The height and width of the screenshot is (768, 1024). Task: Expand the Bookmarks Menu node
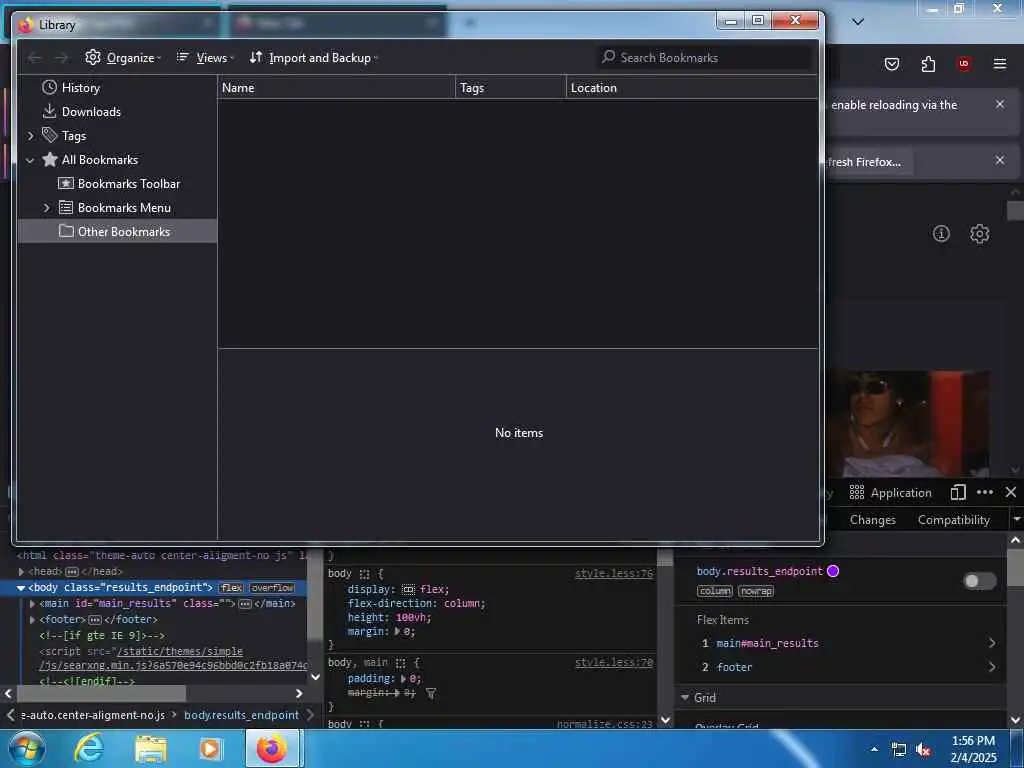point(46,208)
